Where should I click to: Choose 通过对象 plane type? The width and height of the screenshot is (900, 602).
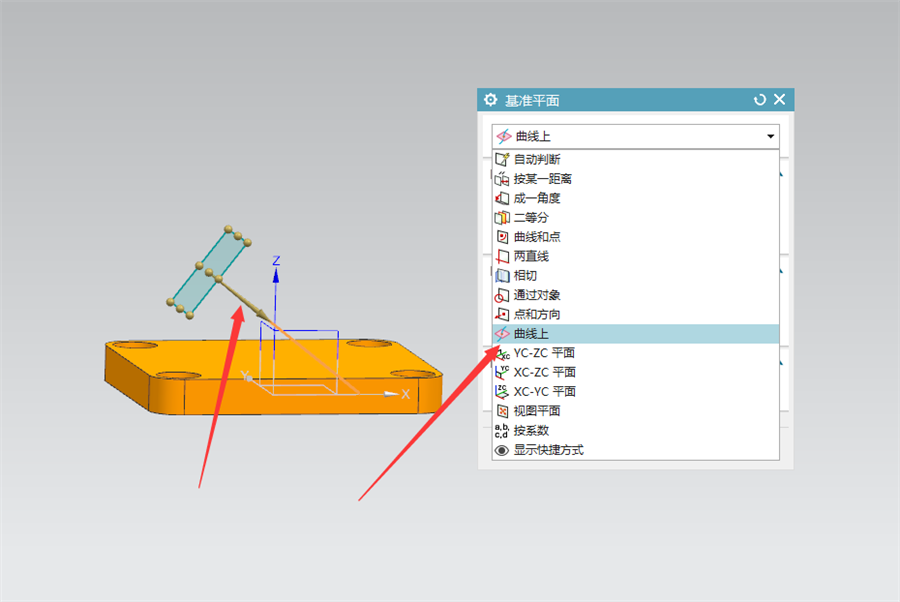(x=635, y=295)
